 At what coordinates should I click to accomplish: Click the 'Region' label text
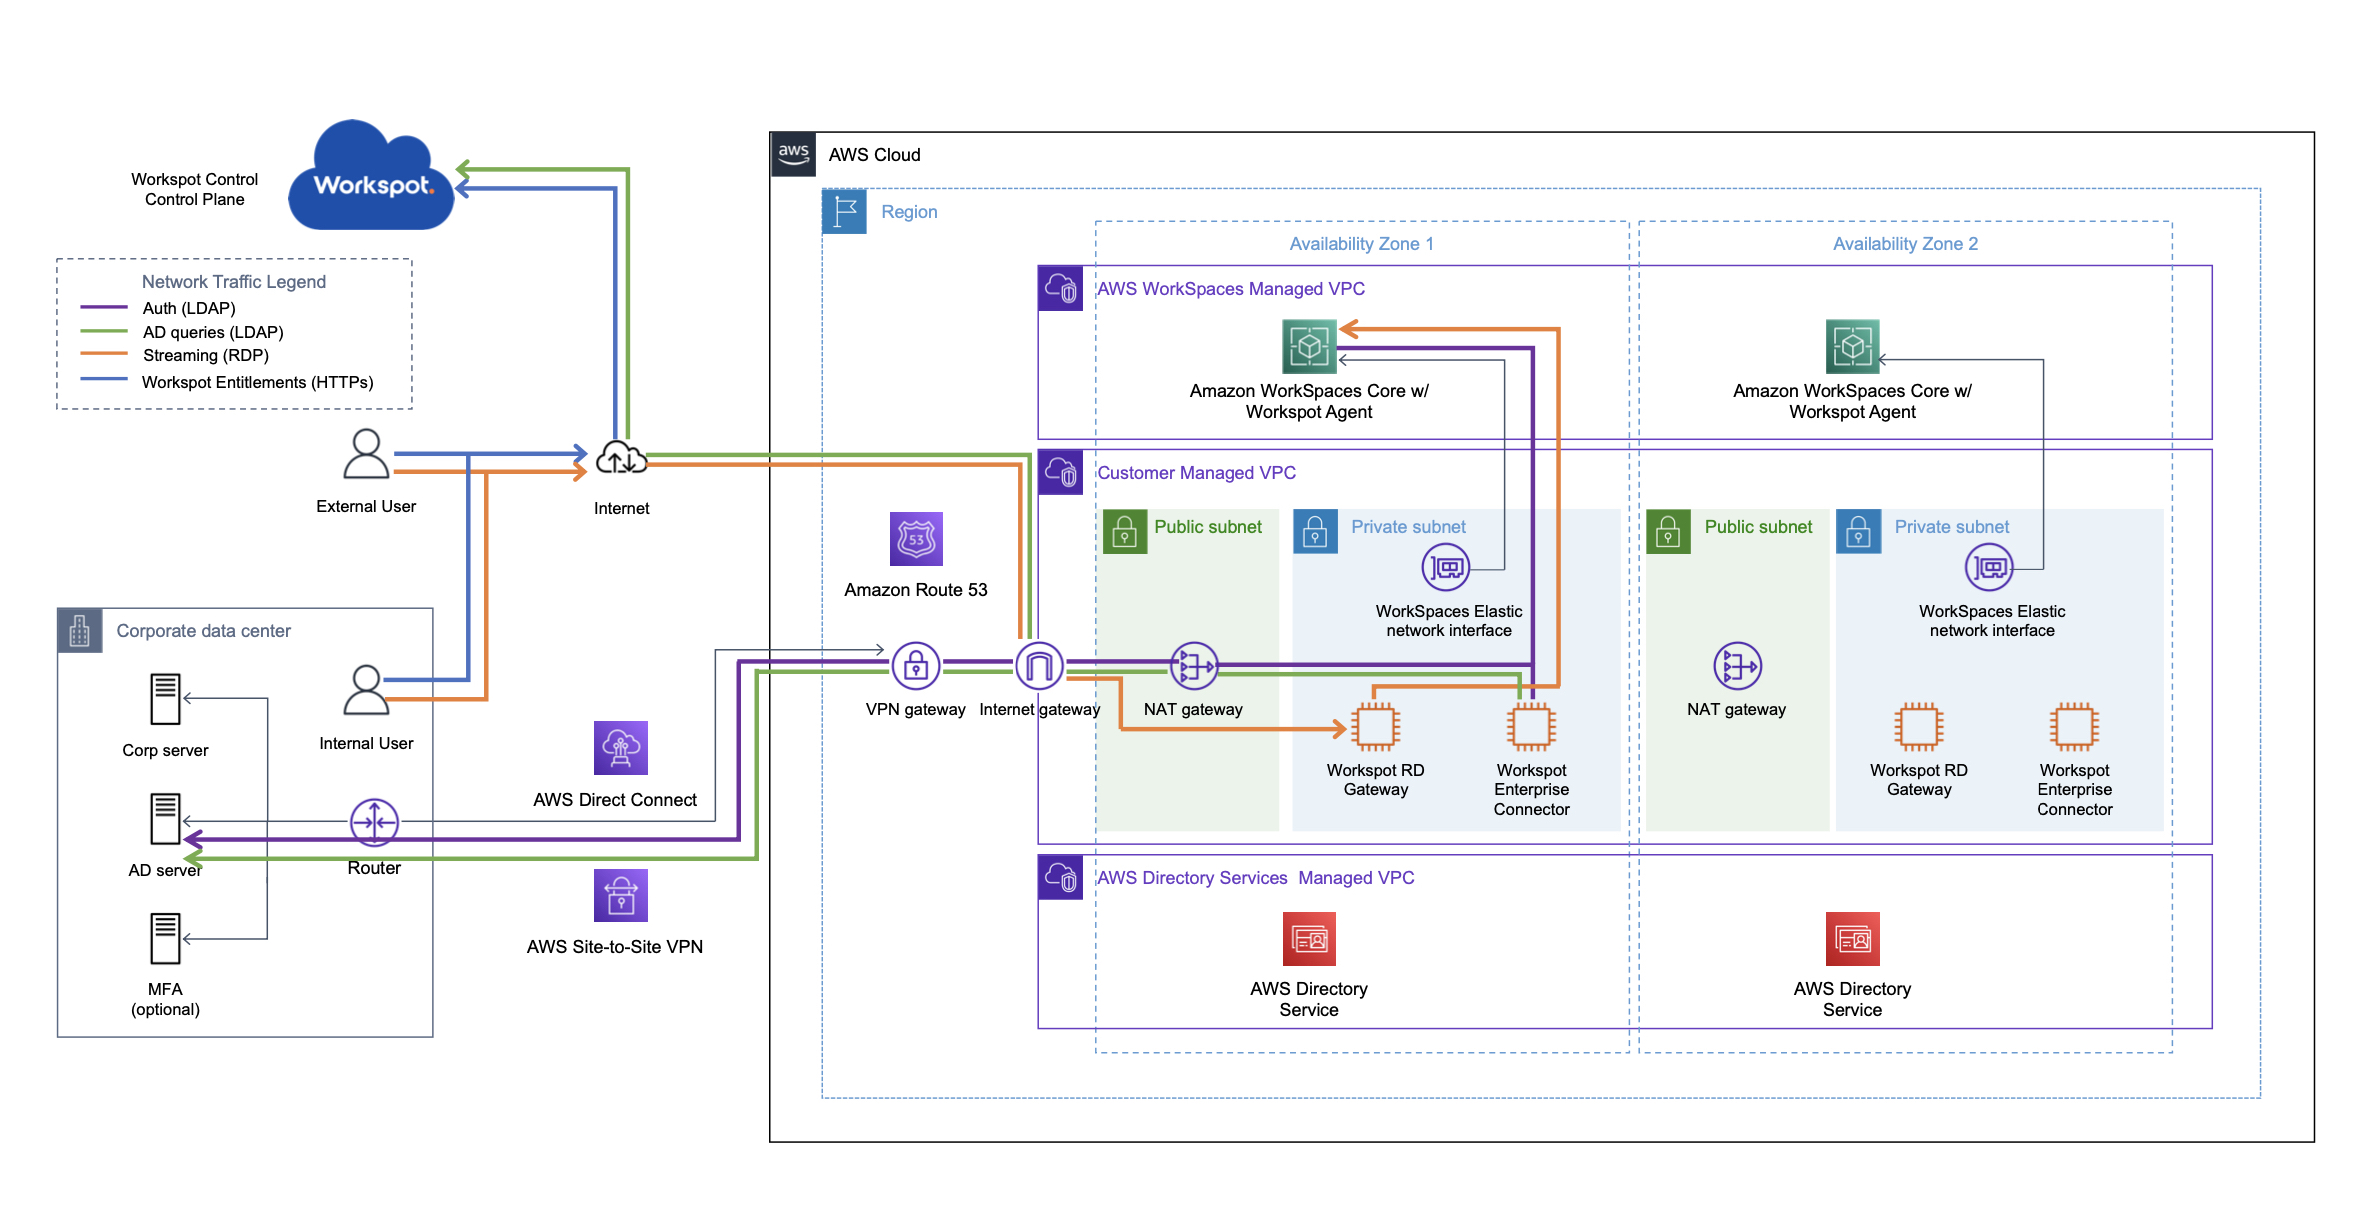point(909,212)
